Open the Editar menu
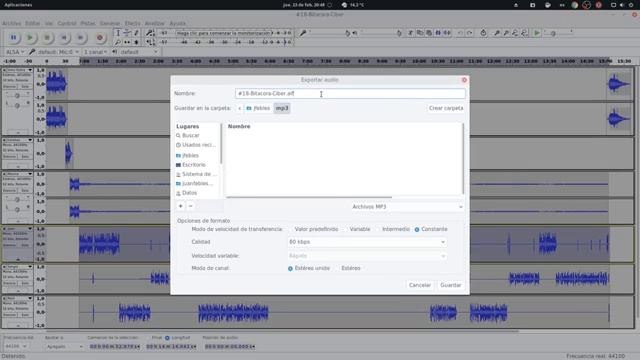The image size is (640, 360). click(x=33, y=23)
